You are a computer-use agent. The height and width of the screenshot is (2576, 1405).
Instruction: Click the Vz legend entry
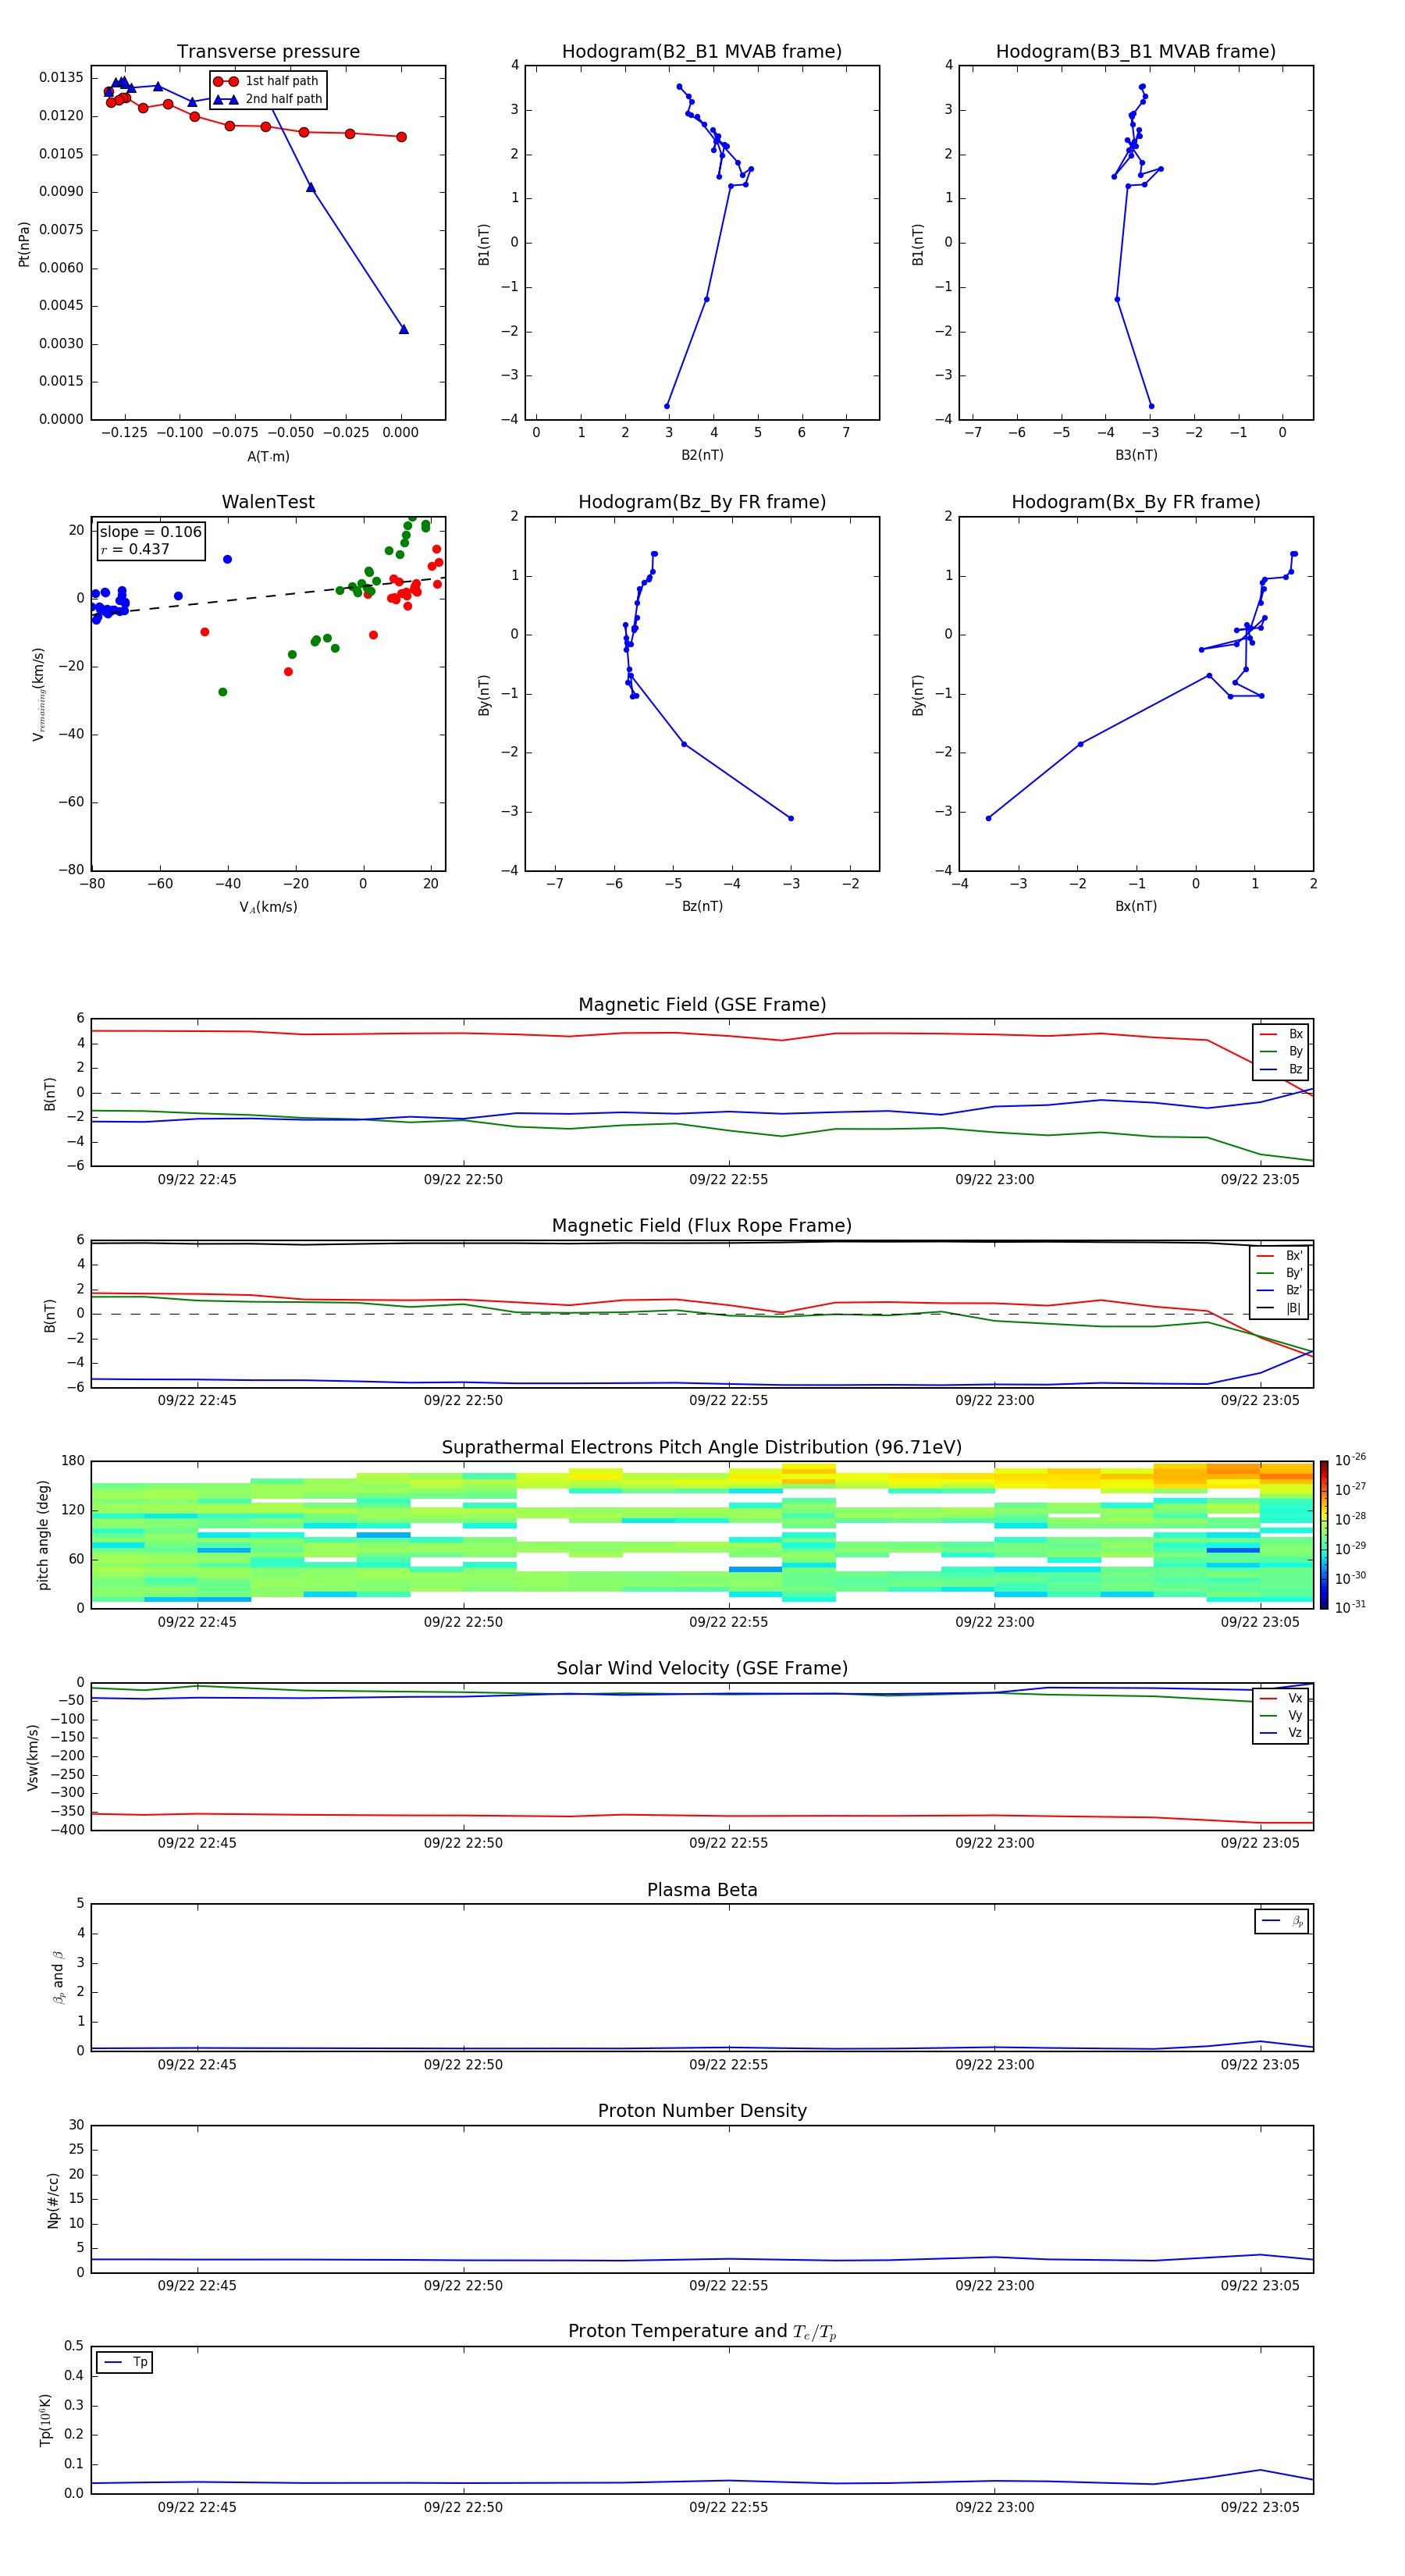point(1281,1733)
